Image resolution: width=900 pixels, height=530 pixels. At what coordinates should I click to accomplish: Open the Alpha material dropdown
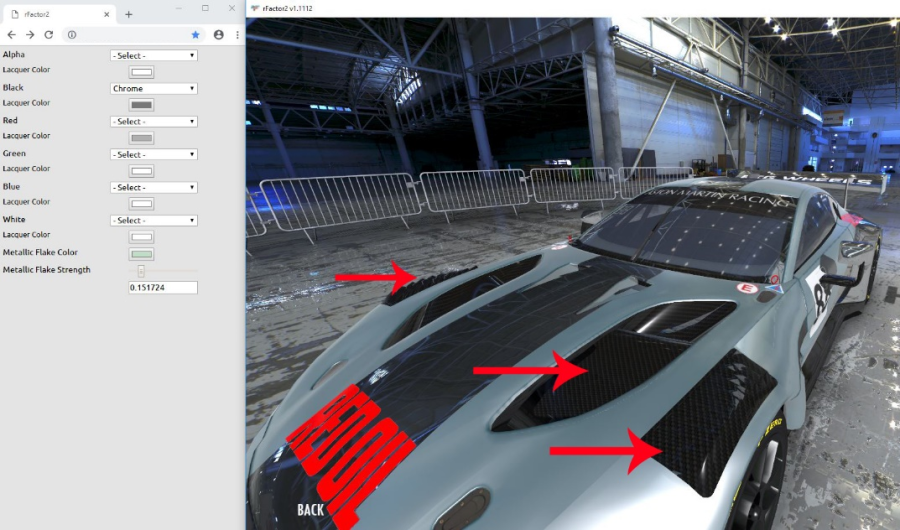tap(154, 56)
